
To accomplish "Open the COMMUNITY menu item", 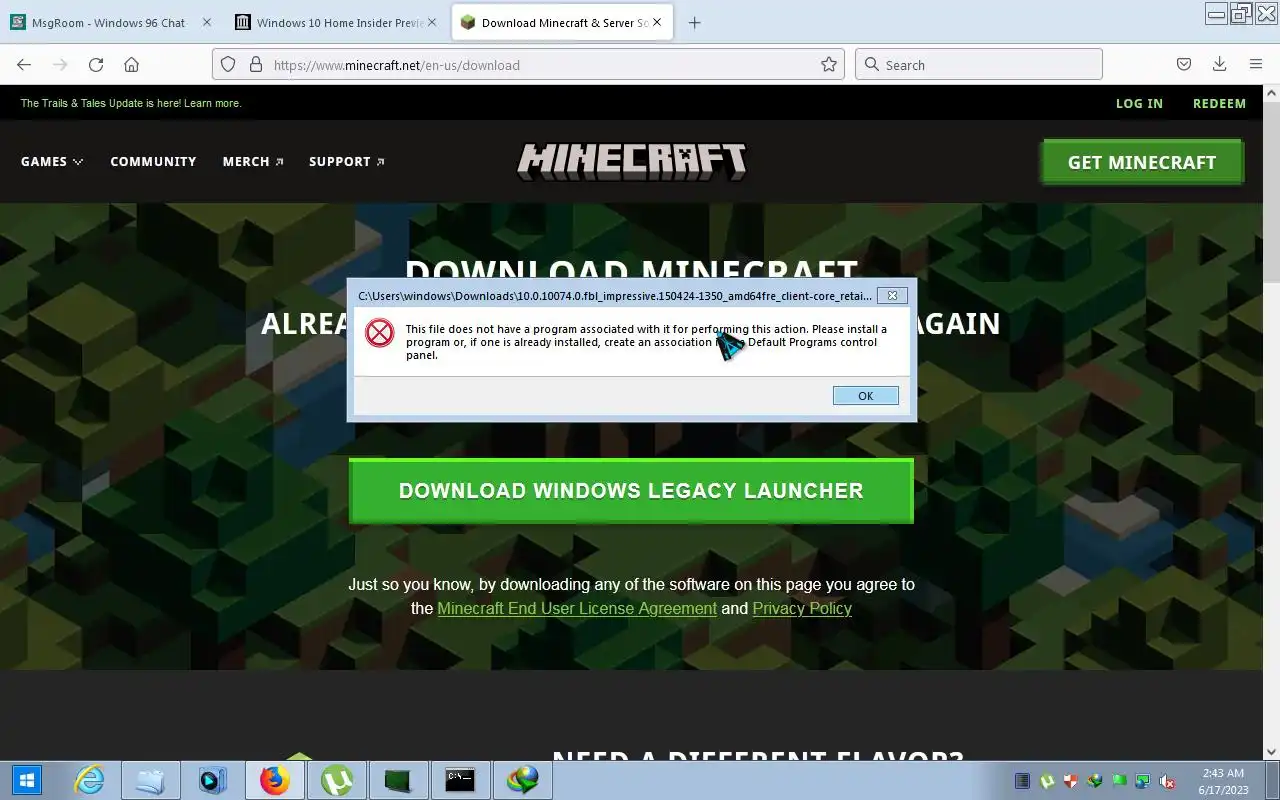I will coord(153,161).
